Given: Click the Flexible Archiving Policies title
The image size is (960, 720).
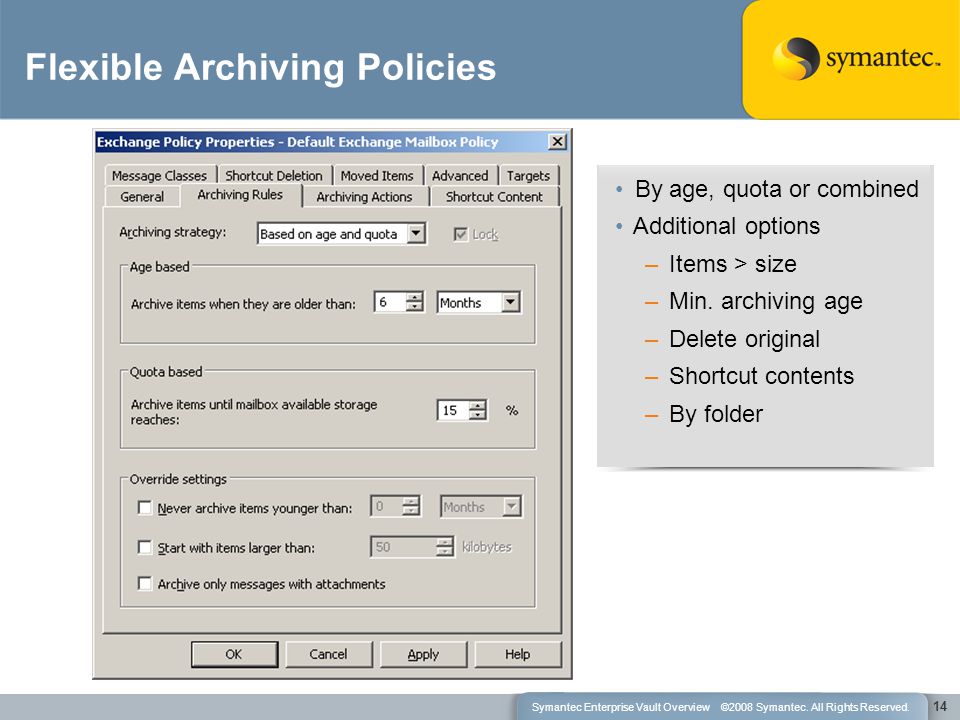Looking at the screenshot, I should click(x=261, y=67).
